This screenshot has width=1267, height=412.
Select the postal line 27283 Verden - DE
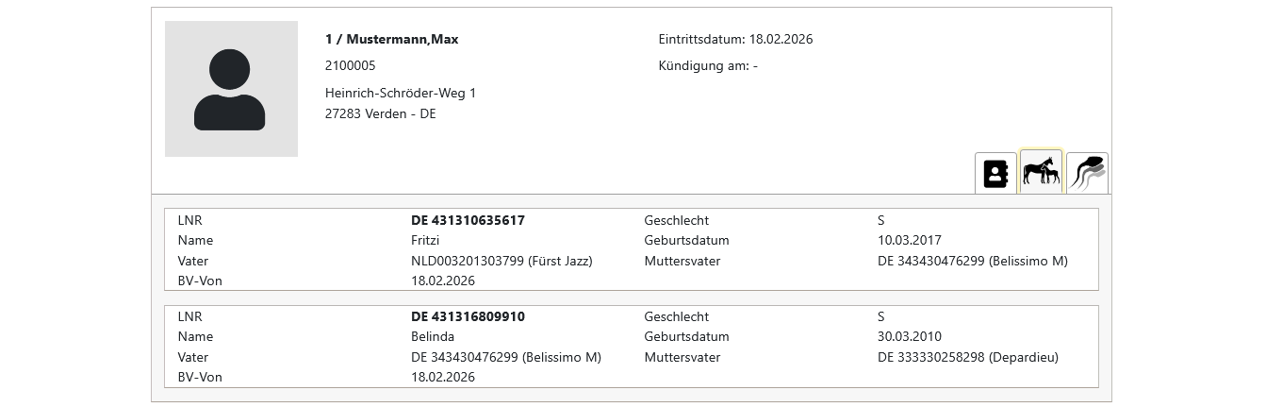(380, 114)
